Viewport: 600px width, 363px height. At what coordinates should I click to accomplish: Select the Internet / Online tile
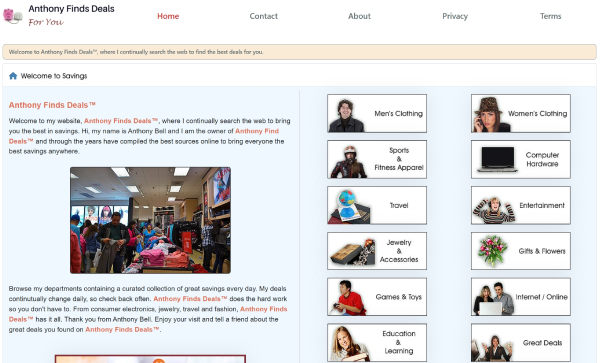pos(521,297)
